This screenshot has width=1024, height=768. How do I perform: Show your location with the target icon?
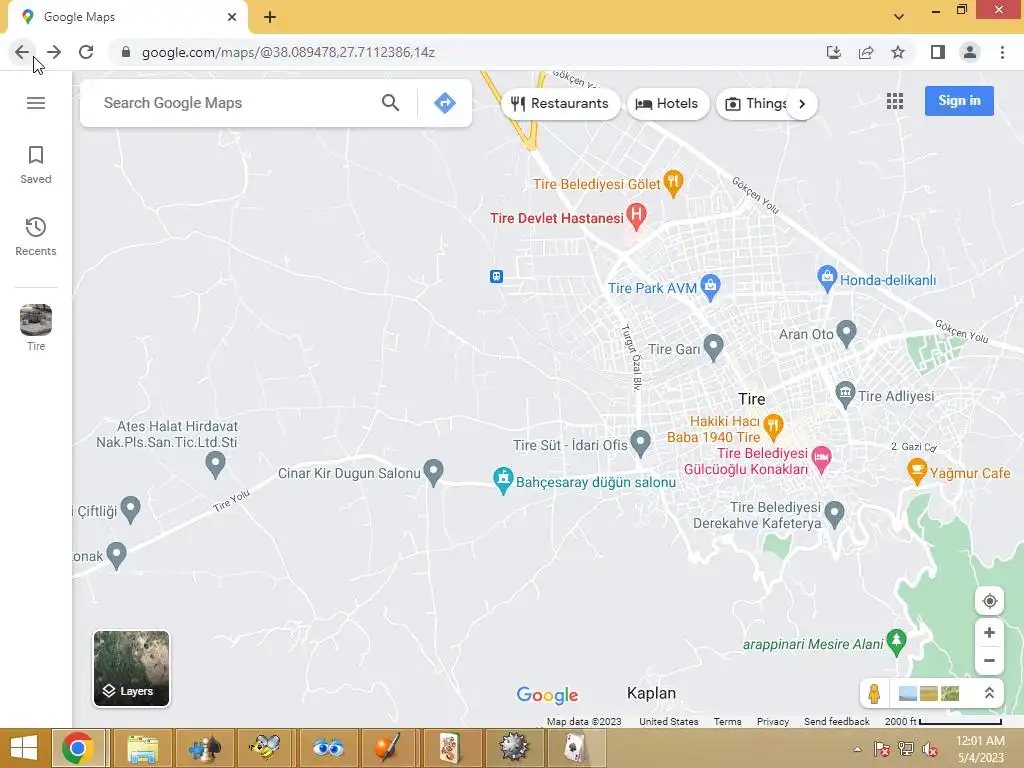(x=989, y=601)
